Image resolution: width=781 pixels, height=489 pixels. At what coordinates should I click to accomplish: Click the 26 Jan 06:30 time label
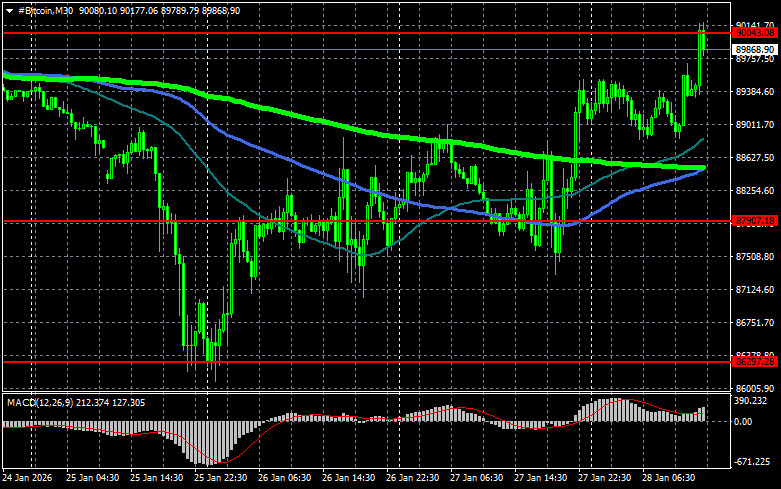[288, 479]
